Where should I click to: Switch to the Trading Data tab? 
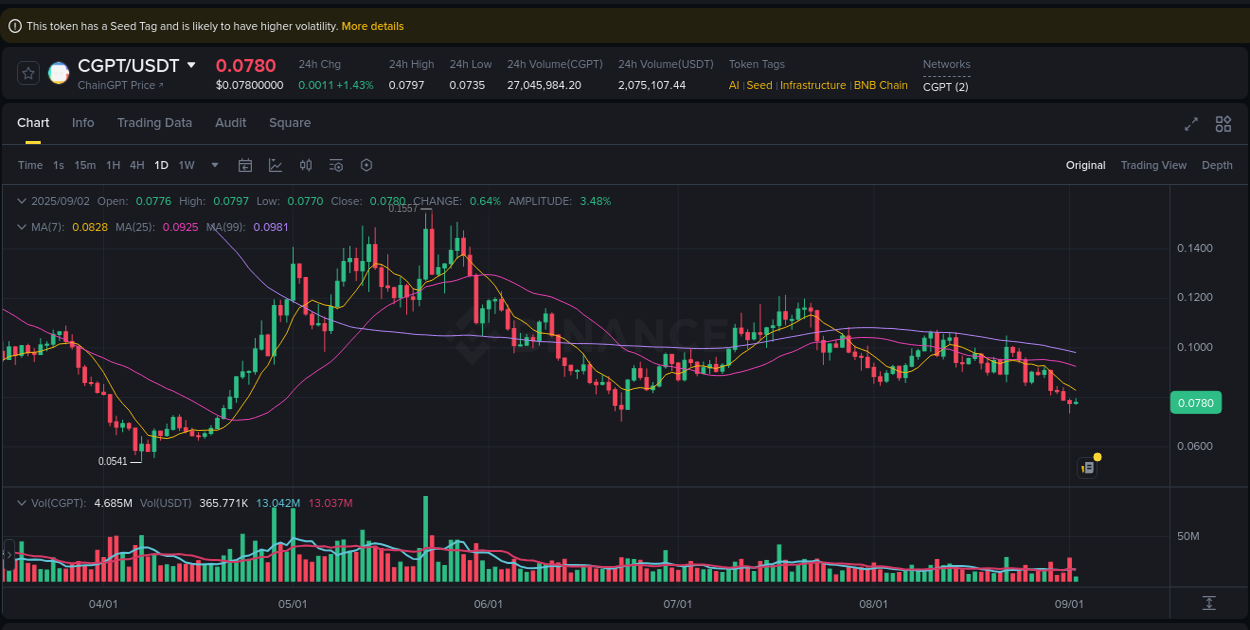(155, 122)
